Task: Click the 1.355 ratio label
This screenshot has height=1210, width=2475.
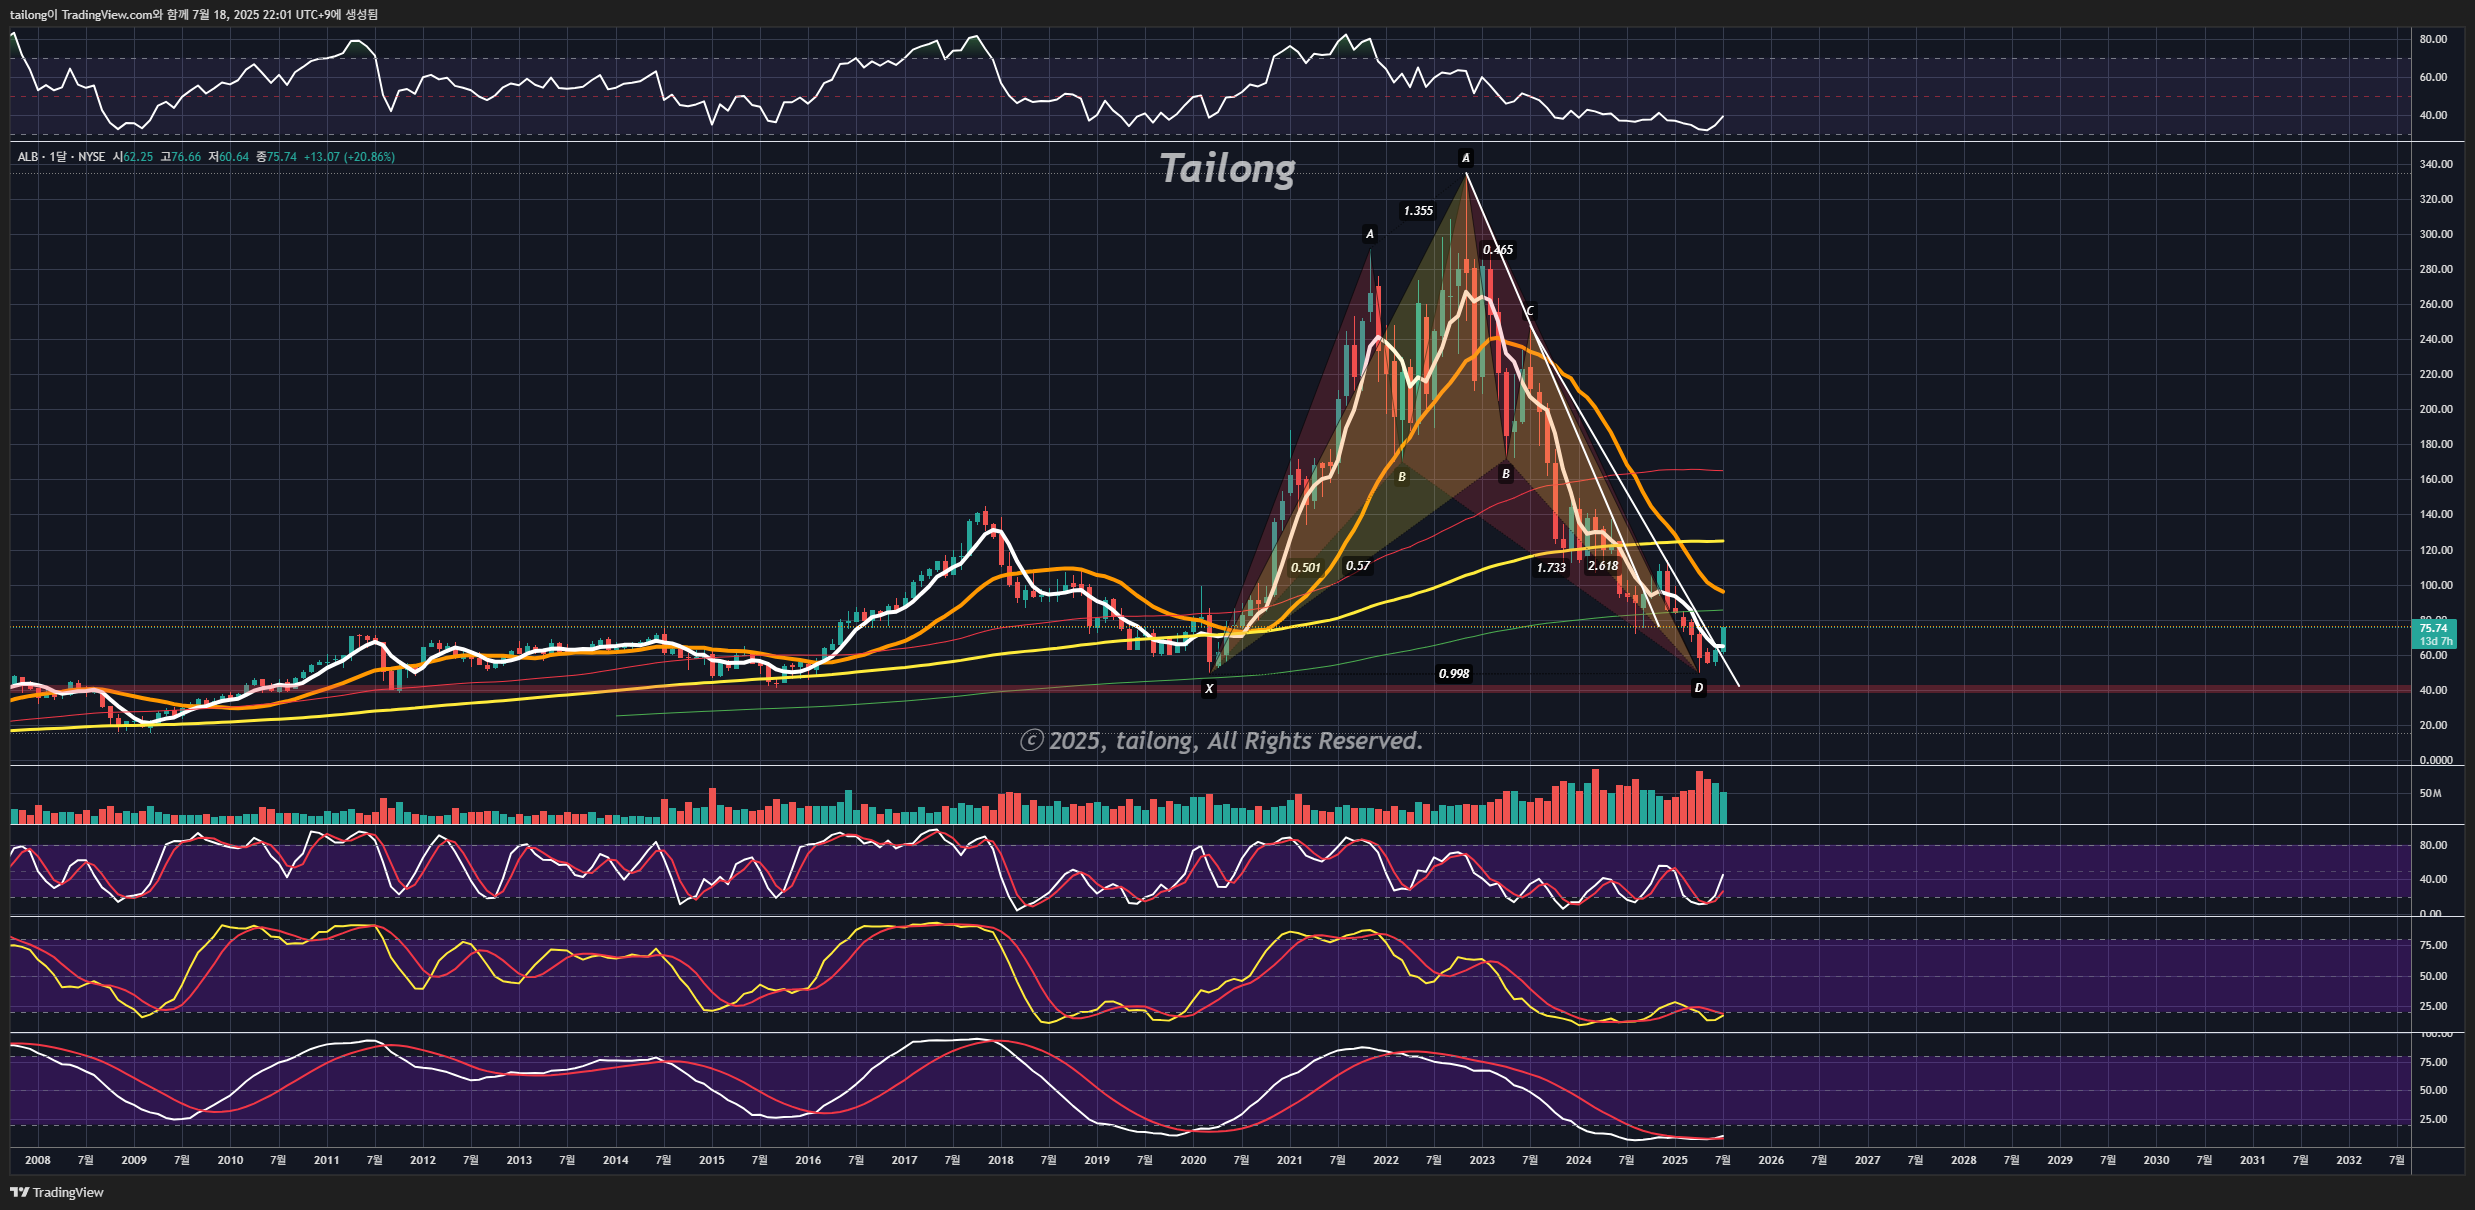Action: [x=1418, y=211]
